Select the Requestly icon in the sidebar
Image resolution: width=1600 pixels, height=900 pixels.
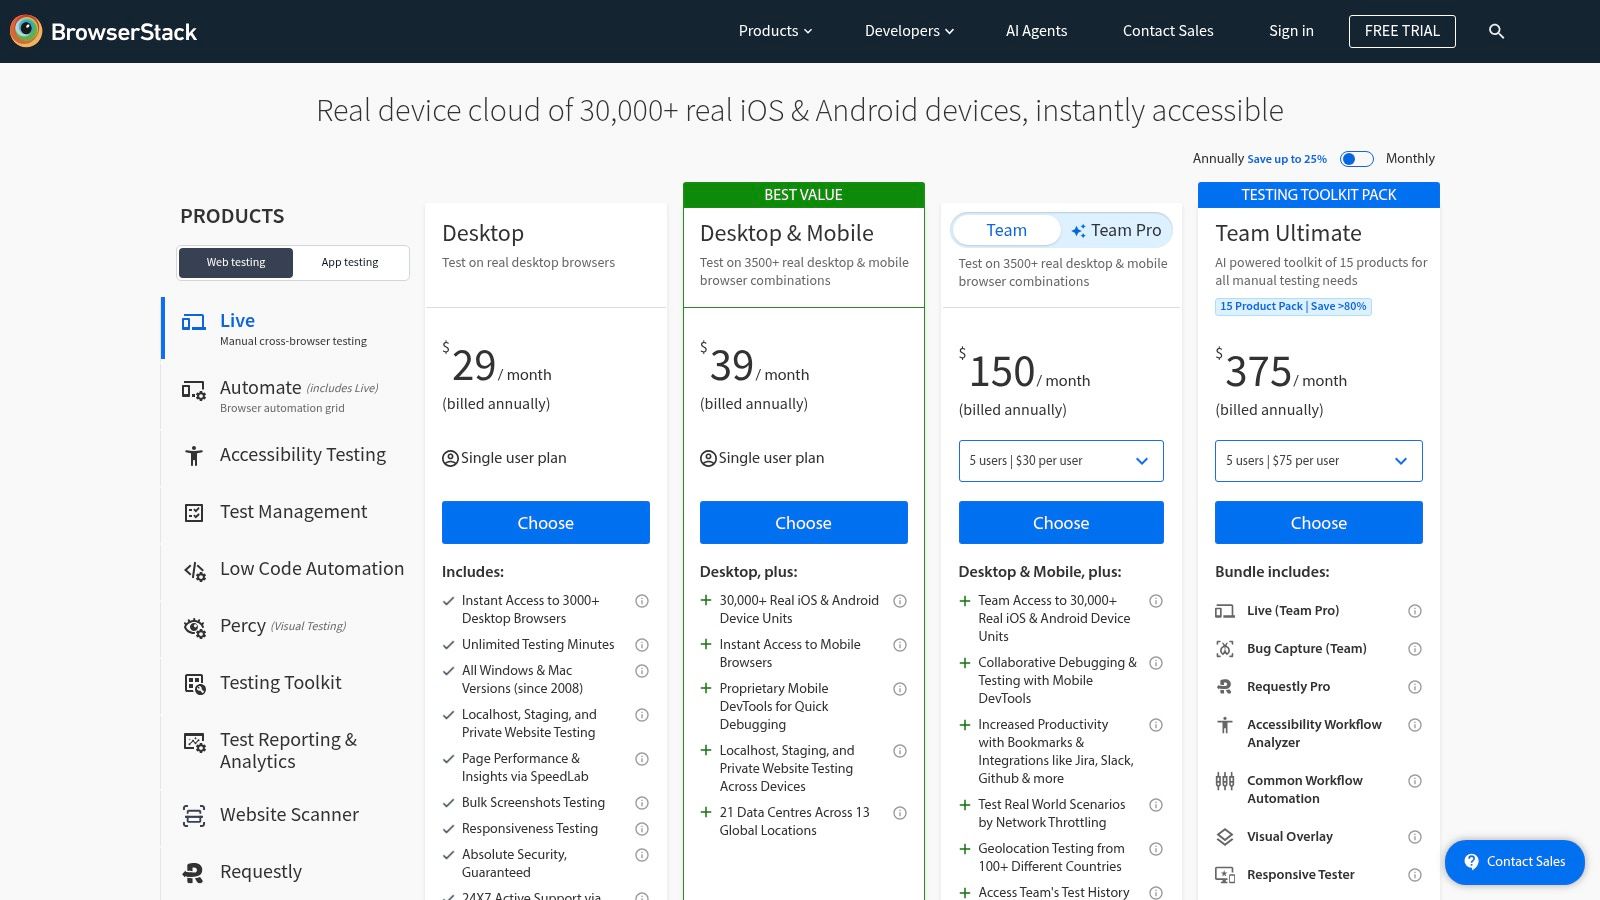pyautogui.click(x=192, y=872)
